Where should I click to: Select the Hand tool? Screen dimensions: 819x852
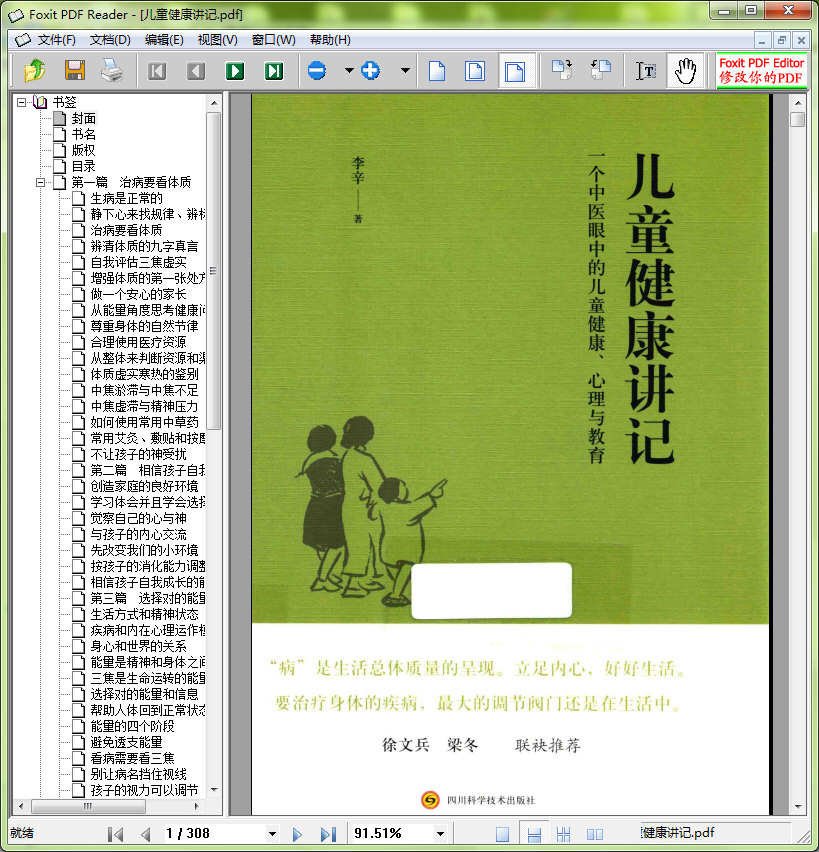[x=685, y=71]
